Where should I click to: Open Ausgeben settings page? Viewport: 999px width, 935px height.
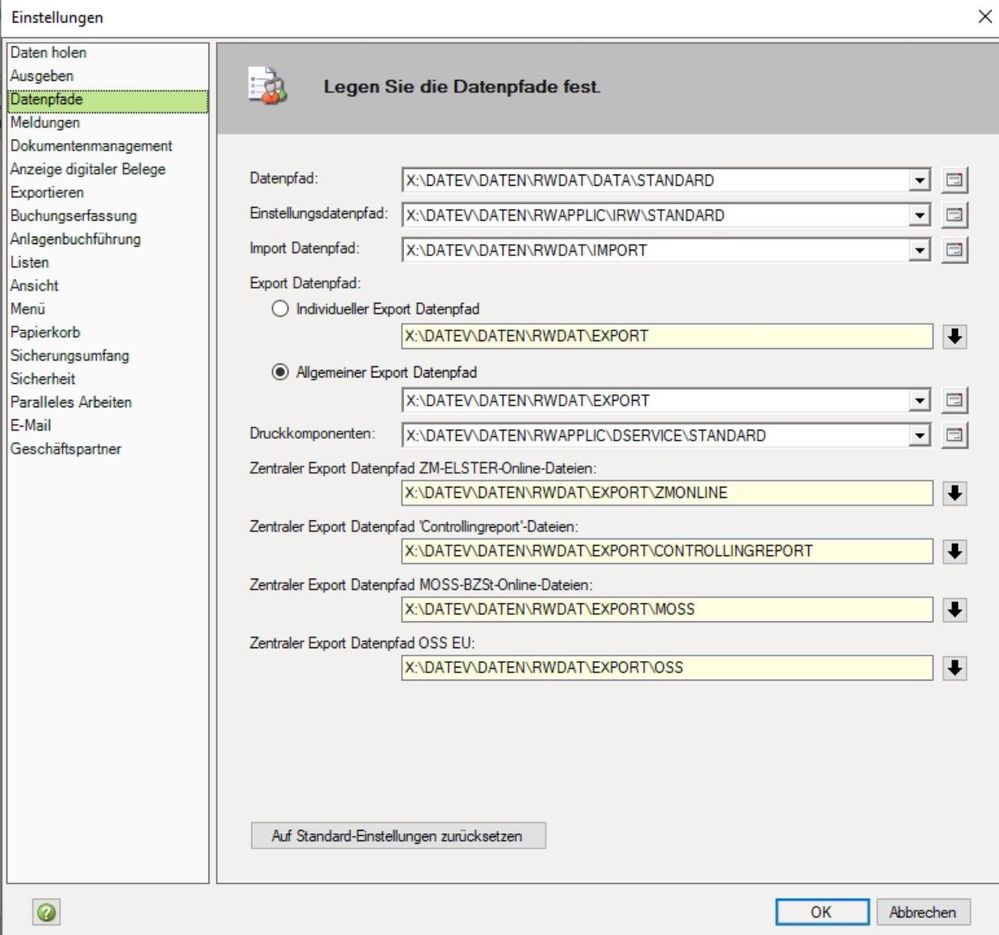tap(108, 76)
